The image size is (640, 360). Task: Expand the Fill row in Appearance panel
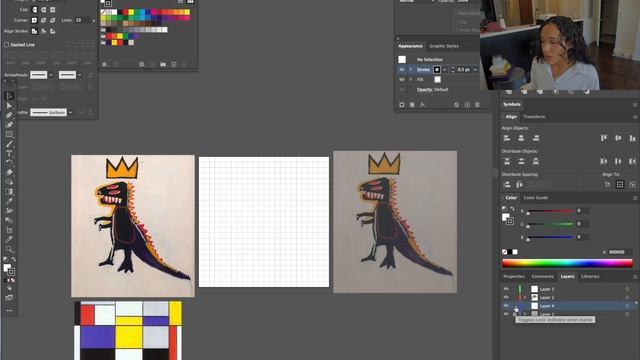[x=411, y=80]
